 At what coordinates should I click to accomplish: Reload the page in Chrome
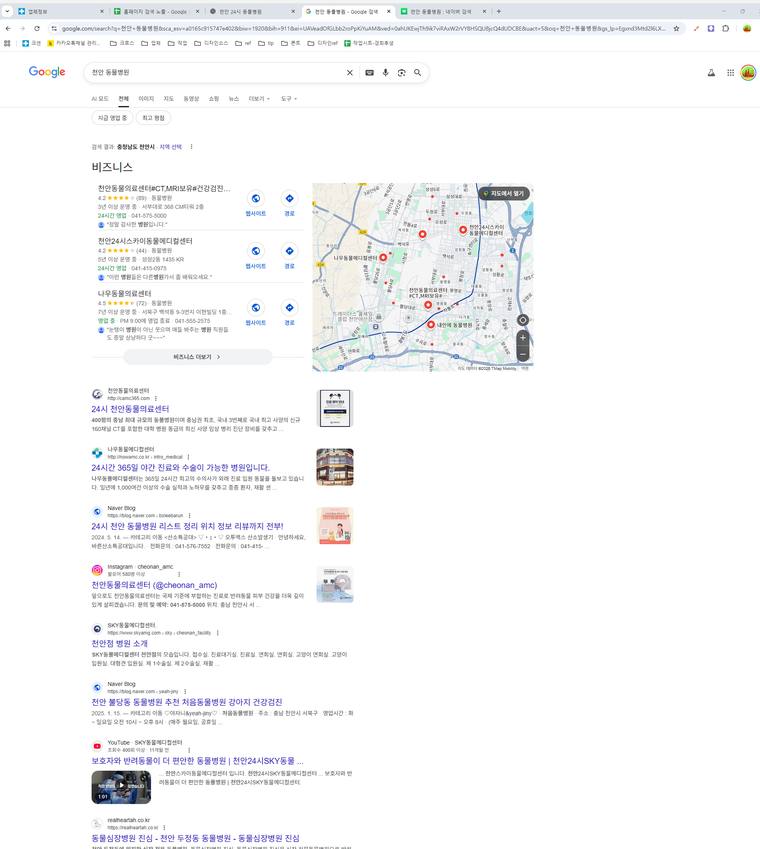point(37,28)
